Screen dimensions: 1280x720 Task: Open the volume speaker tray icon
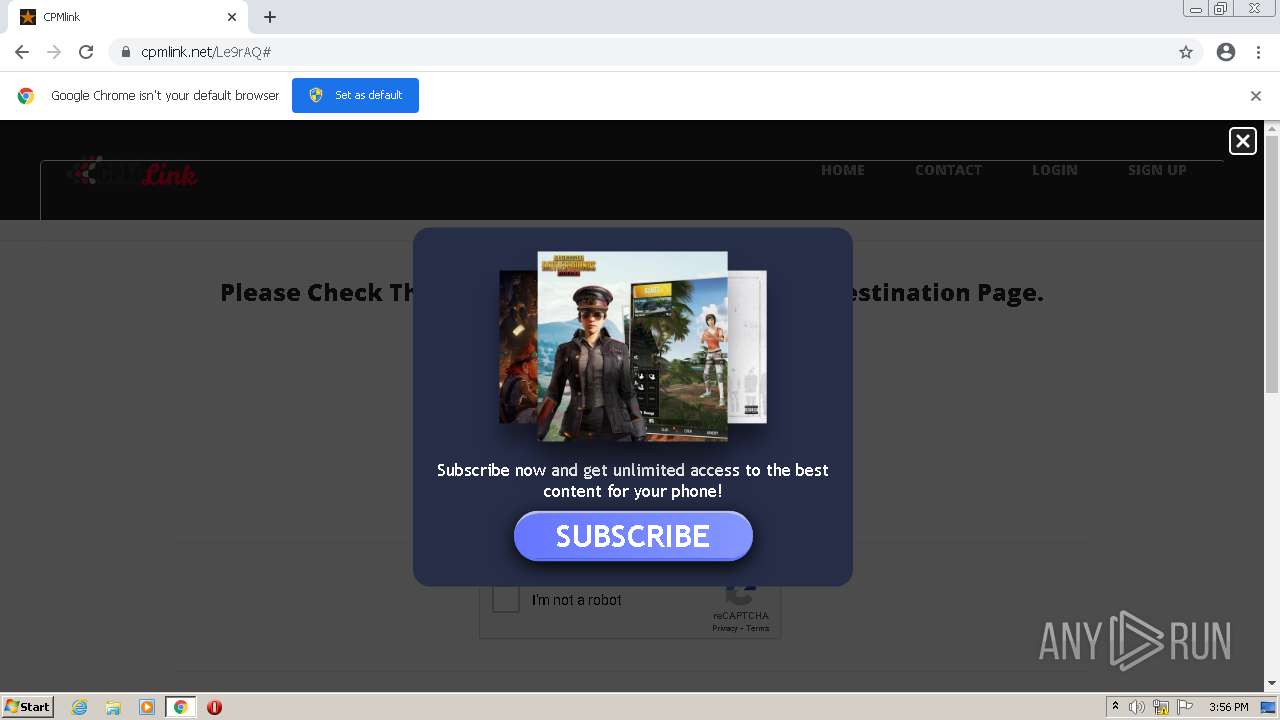point(1137,707)
